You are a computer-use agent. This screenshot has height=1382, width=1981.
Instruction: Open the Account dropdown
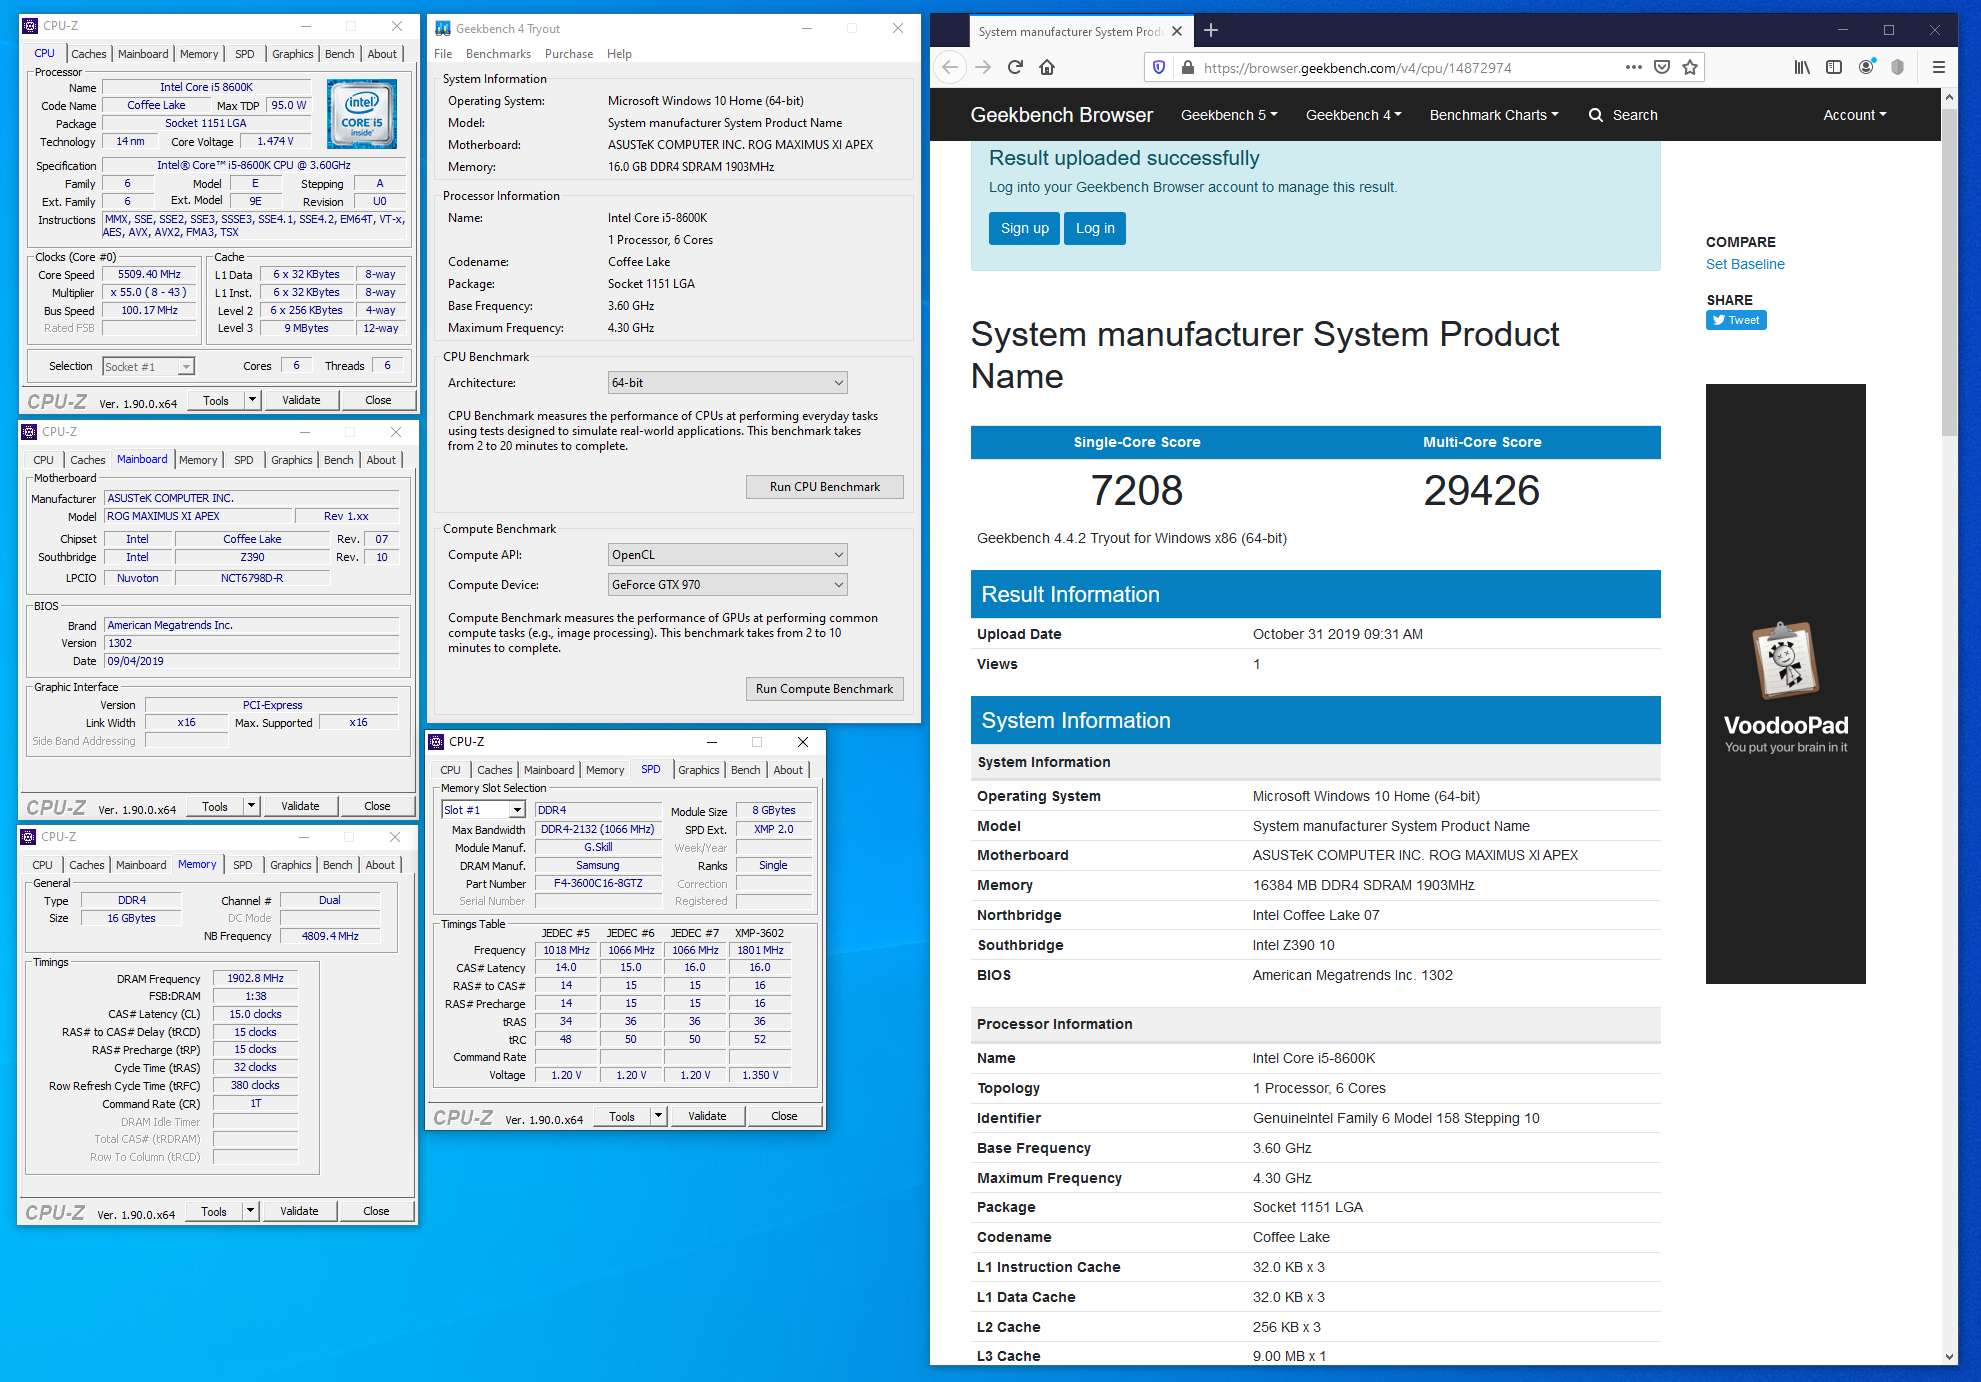pyautogui.click(x=1855, y=115)
